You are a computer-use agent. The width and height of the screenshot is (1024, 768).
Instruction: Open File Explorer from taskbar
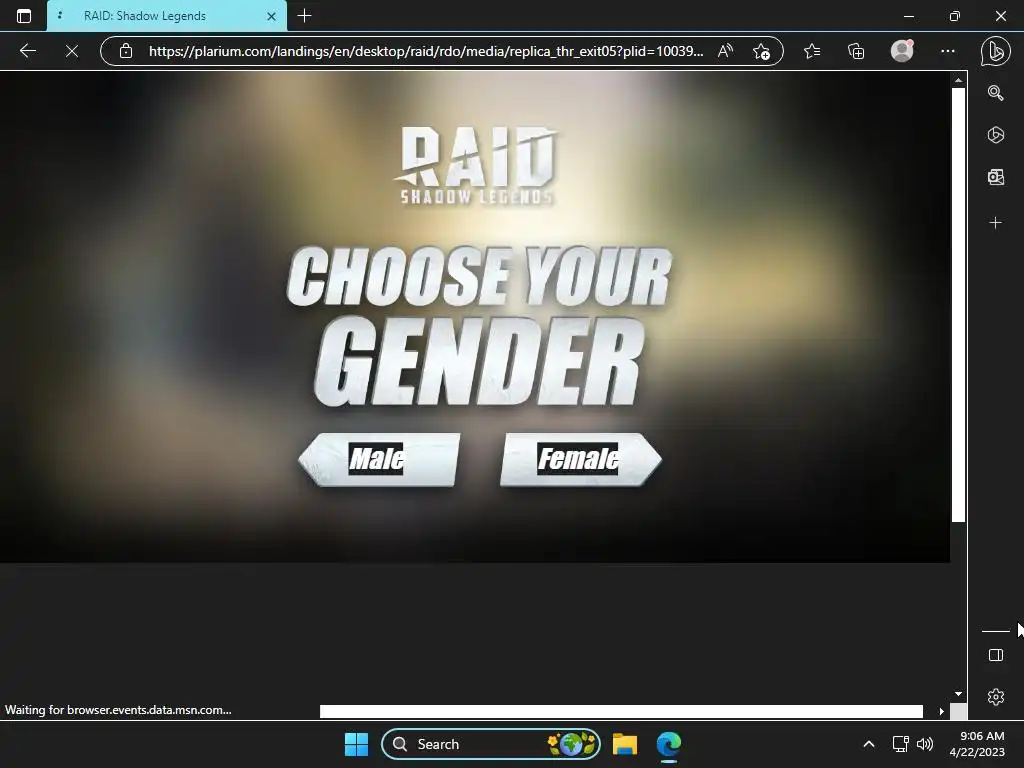point(624,744)
